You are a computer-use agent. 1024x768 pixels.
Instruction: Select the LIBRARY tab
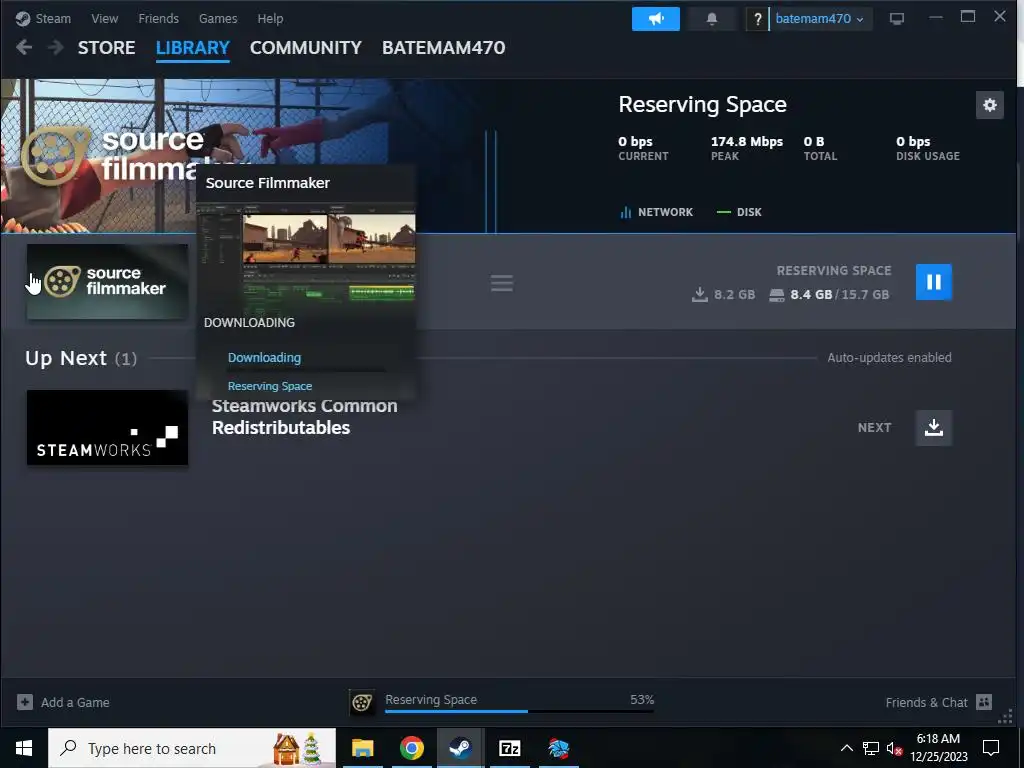point(193,48)
